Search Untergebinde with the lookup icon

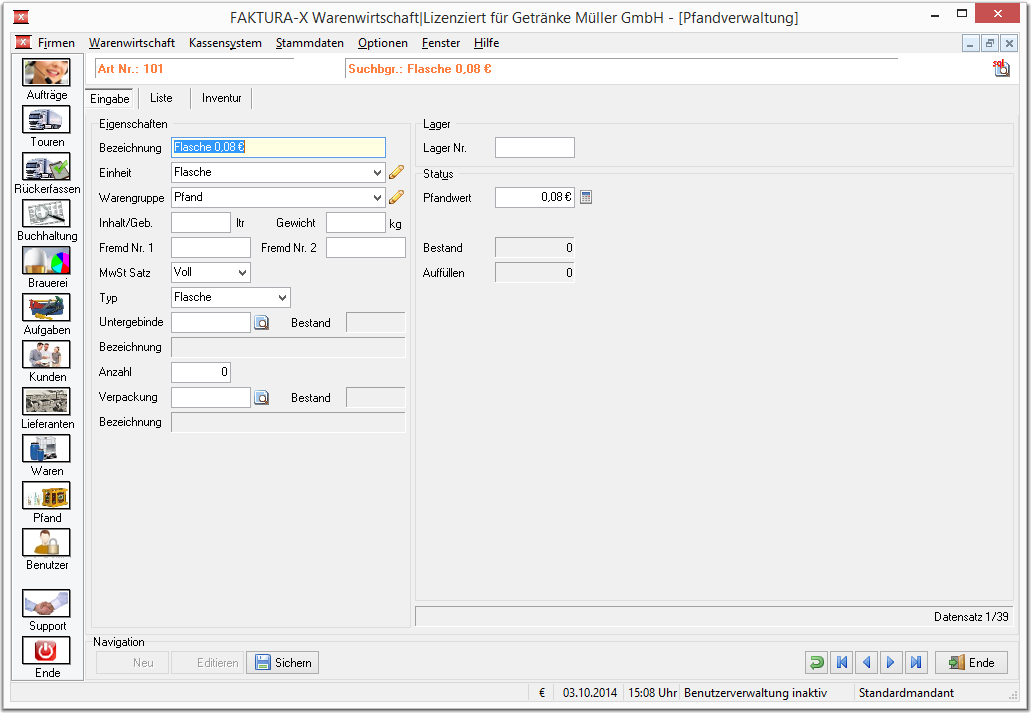(262, 322)
